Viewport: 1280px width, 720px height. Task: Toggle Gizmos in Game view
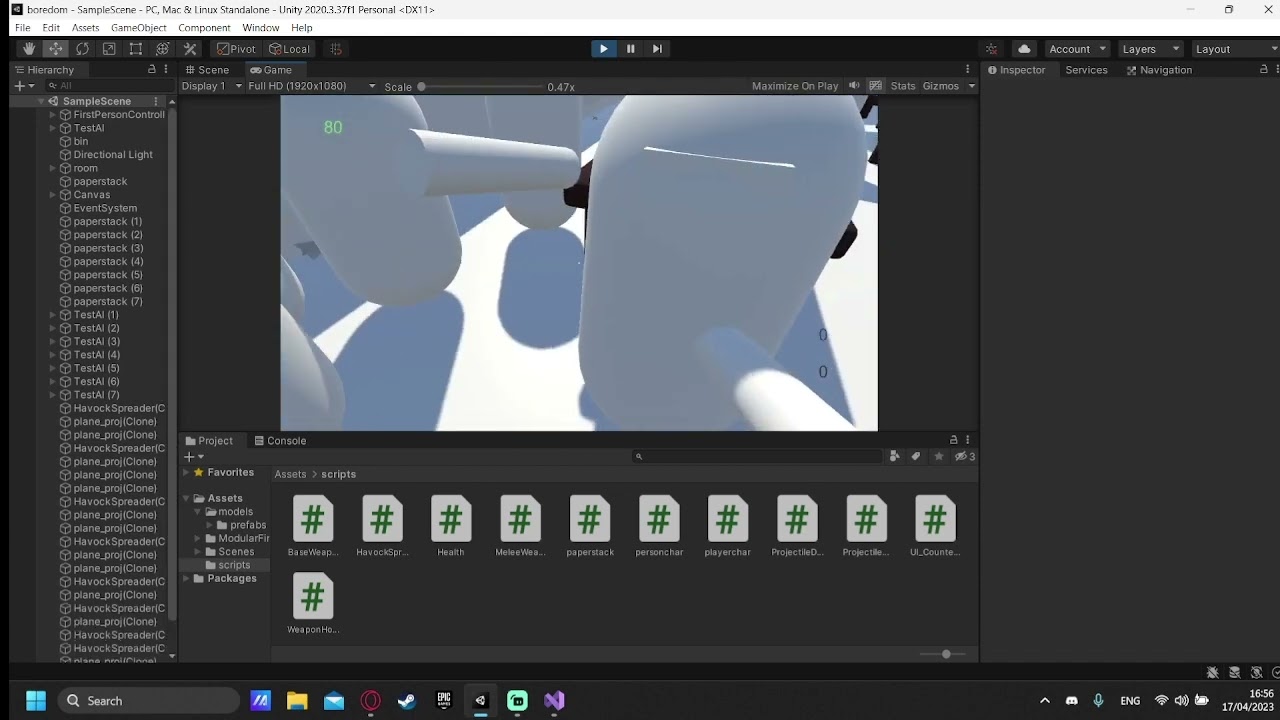(941, 86)
